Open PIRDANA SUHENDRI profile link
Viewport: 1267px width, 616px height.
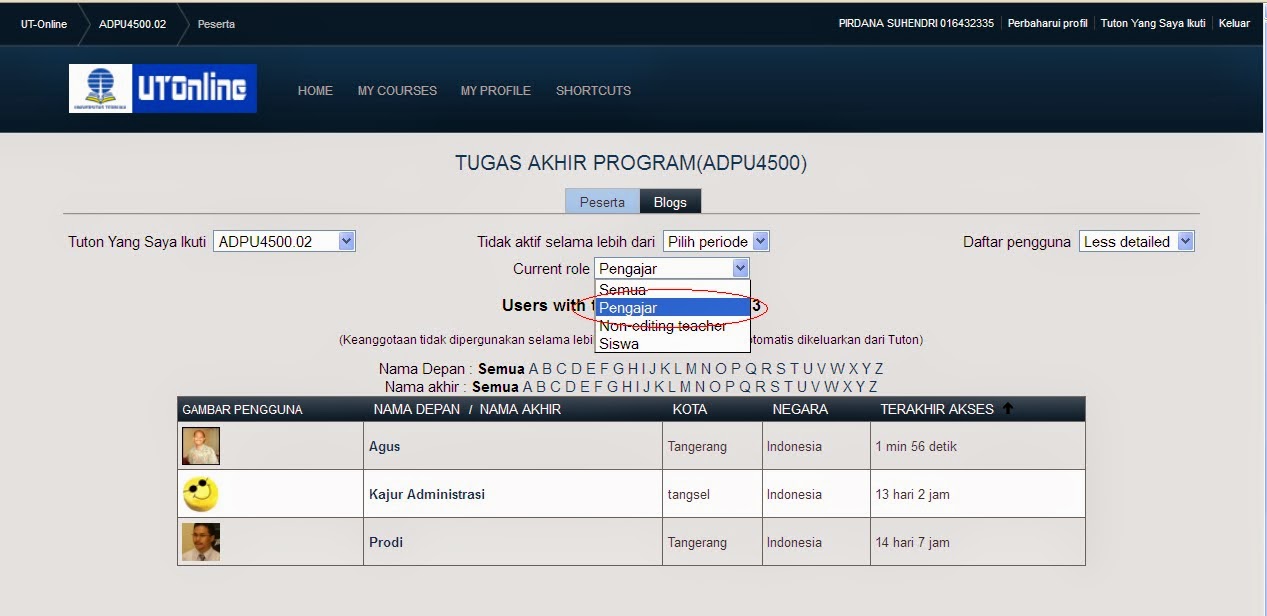(x=916, y=23)
